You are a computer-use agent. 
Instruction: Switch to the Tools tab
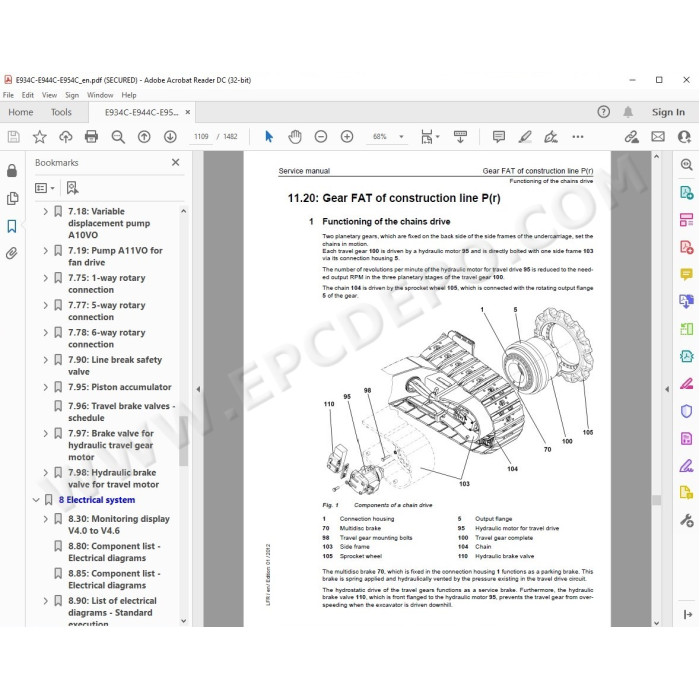[x=61, y=112]
